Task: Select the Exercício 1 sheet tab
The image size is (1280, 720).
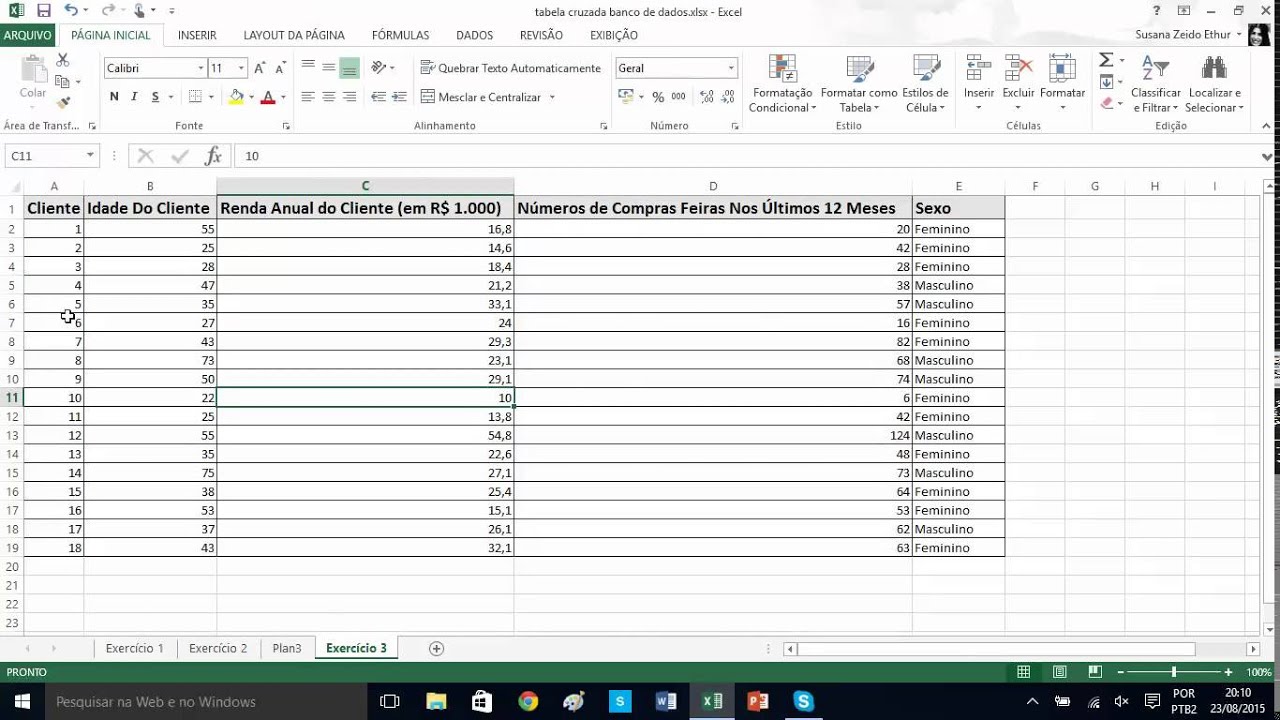Action: click(x=134, y=648)
